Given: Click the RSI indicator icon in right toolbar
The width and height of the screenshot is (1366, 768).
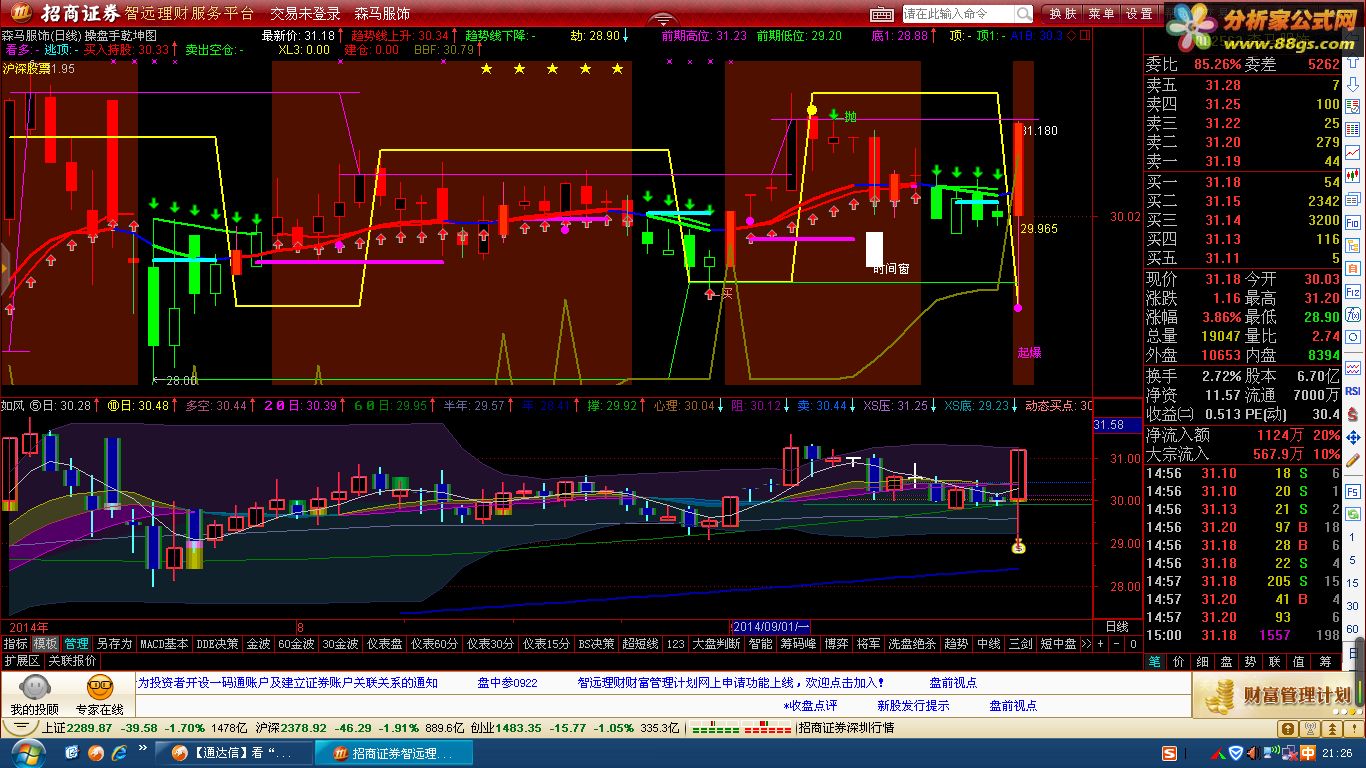Looking at the screenshot, I should pos(1353,390).
